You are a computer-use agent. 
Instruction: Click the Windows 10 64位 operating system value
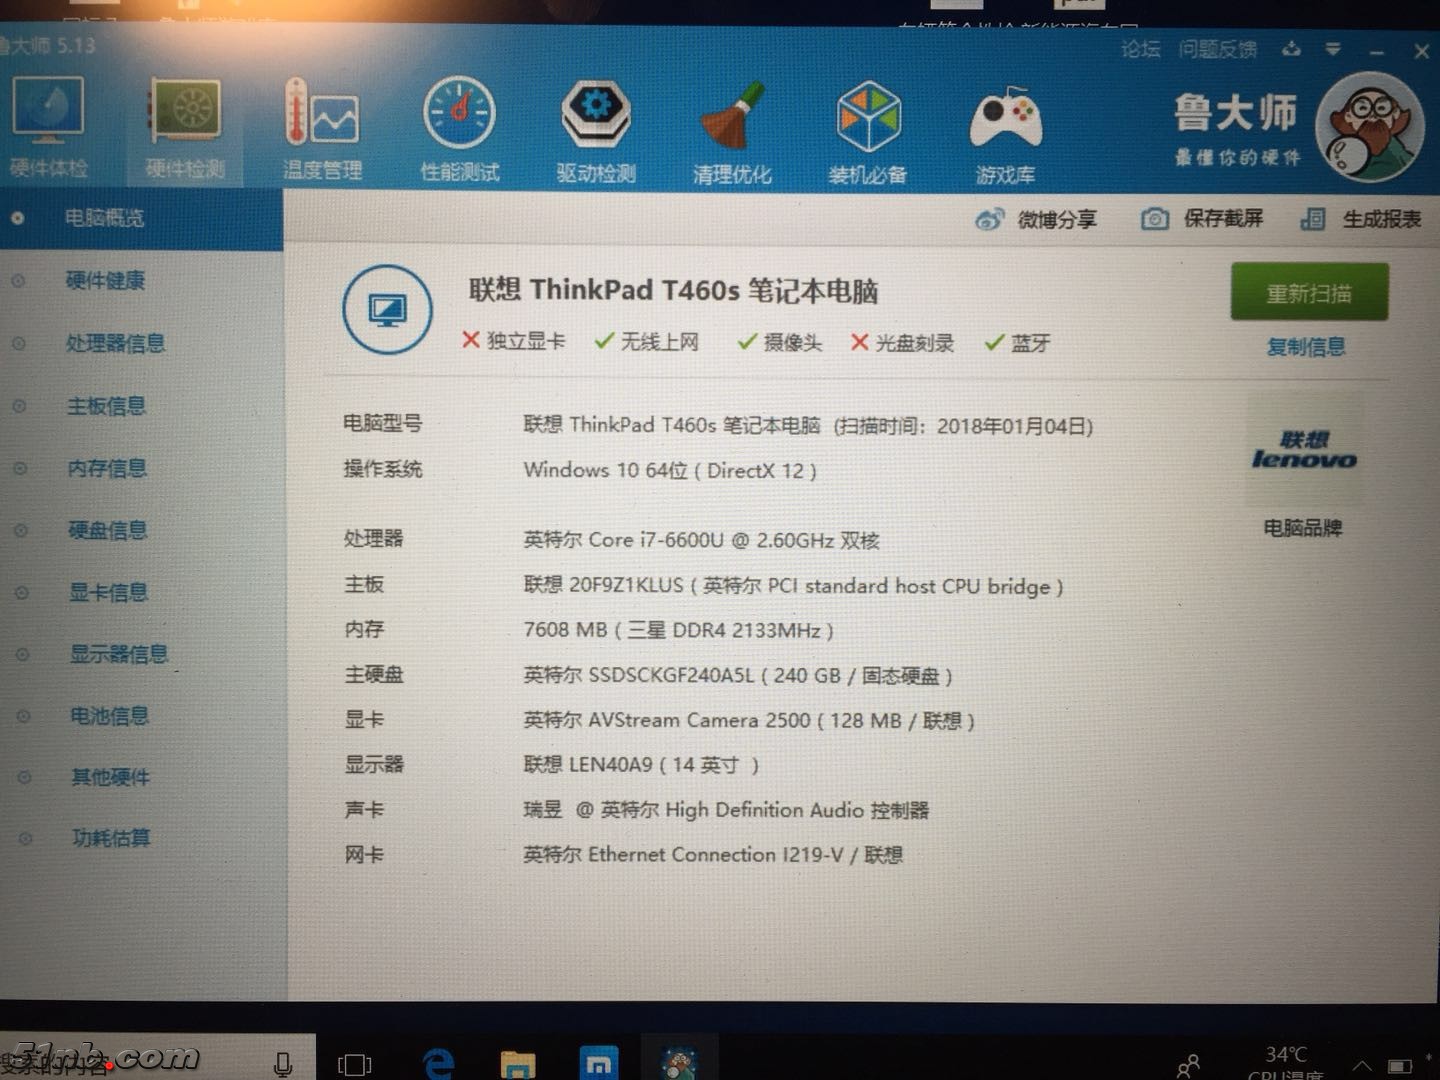(x=670, y=470)
